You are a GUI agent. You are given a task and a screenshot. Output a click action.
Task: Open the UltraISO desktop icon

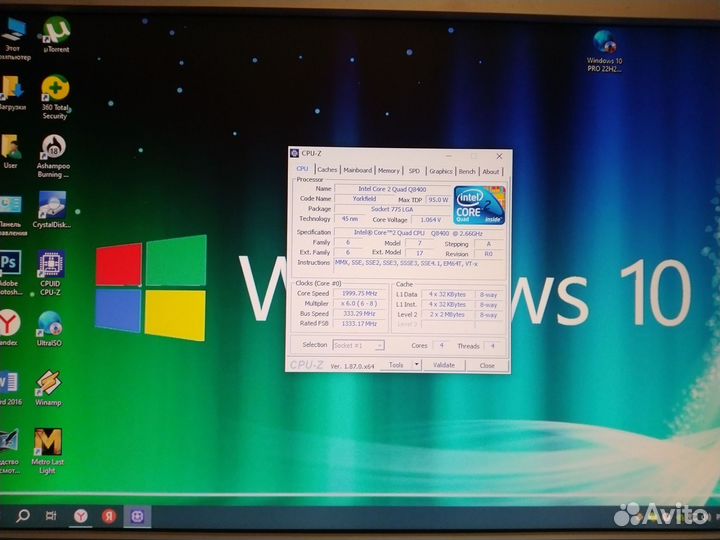click(x=50, y=328)
